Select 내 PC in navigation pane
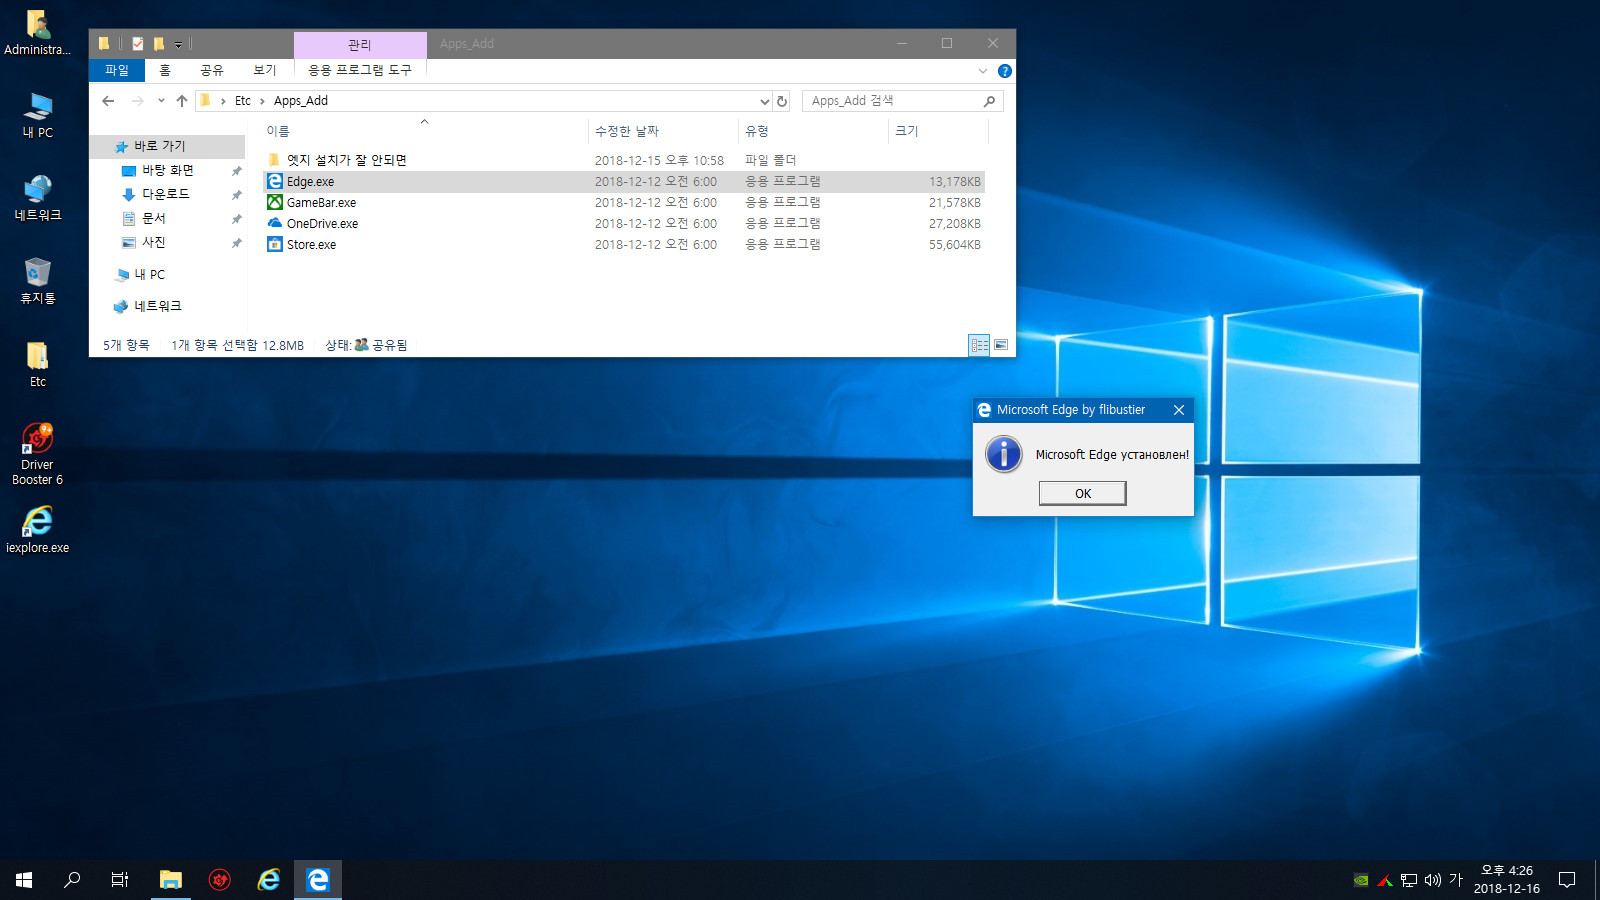 150,274
